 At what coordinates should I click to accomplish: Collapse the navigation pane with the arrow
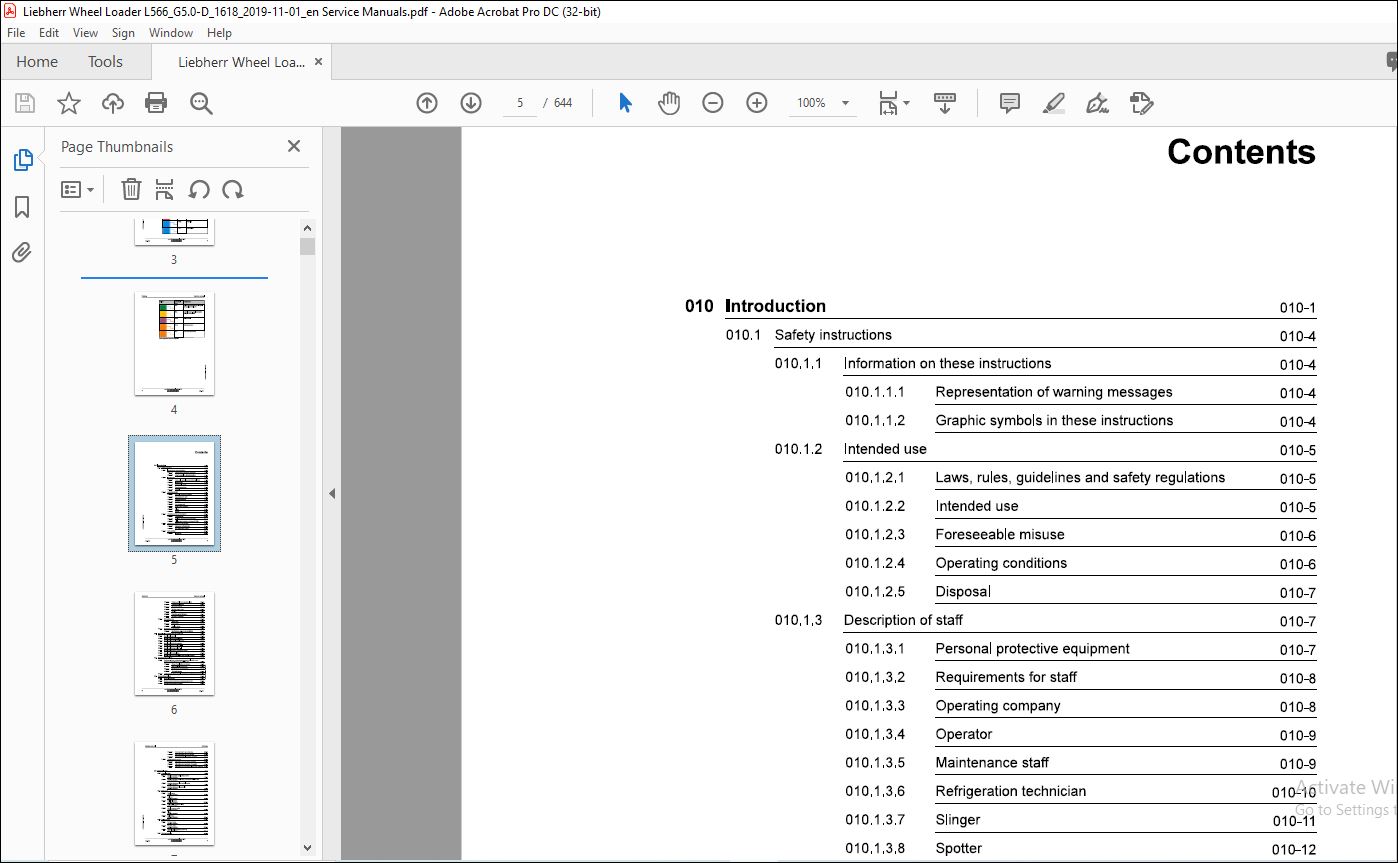click(x=332, y=493)
